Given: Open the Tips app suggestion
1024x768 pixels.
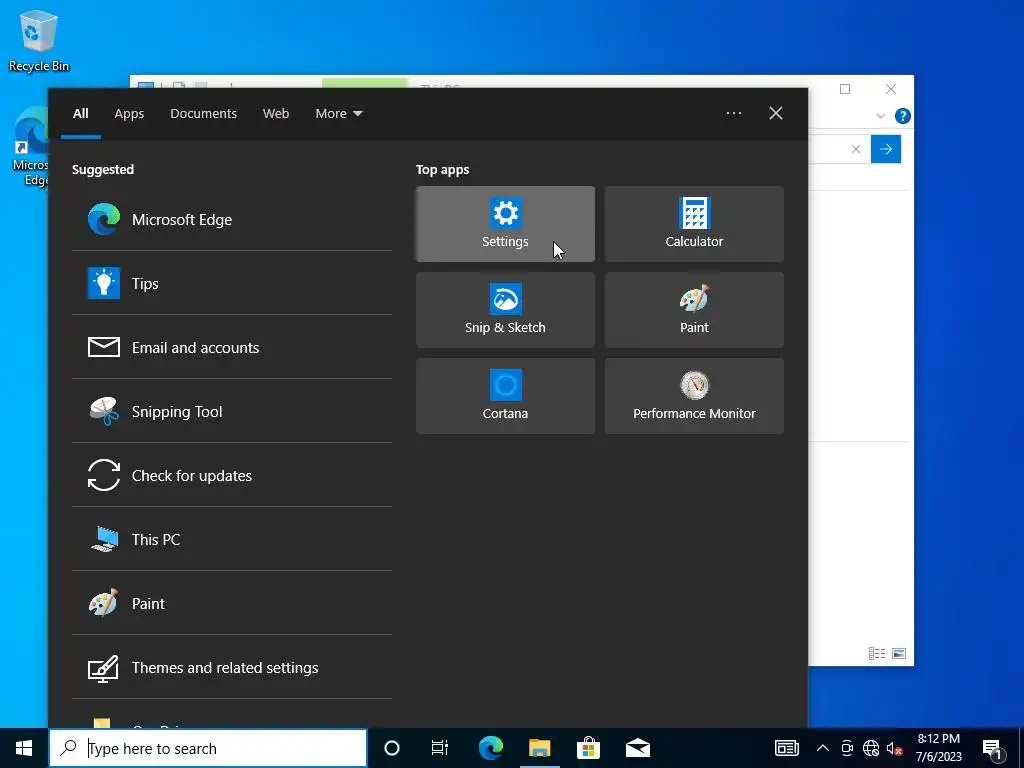Looking at the screenshot, I should [x=231, y=283].
